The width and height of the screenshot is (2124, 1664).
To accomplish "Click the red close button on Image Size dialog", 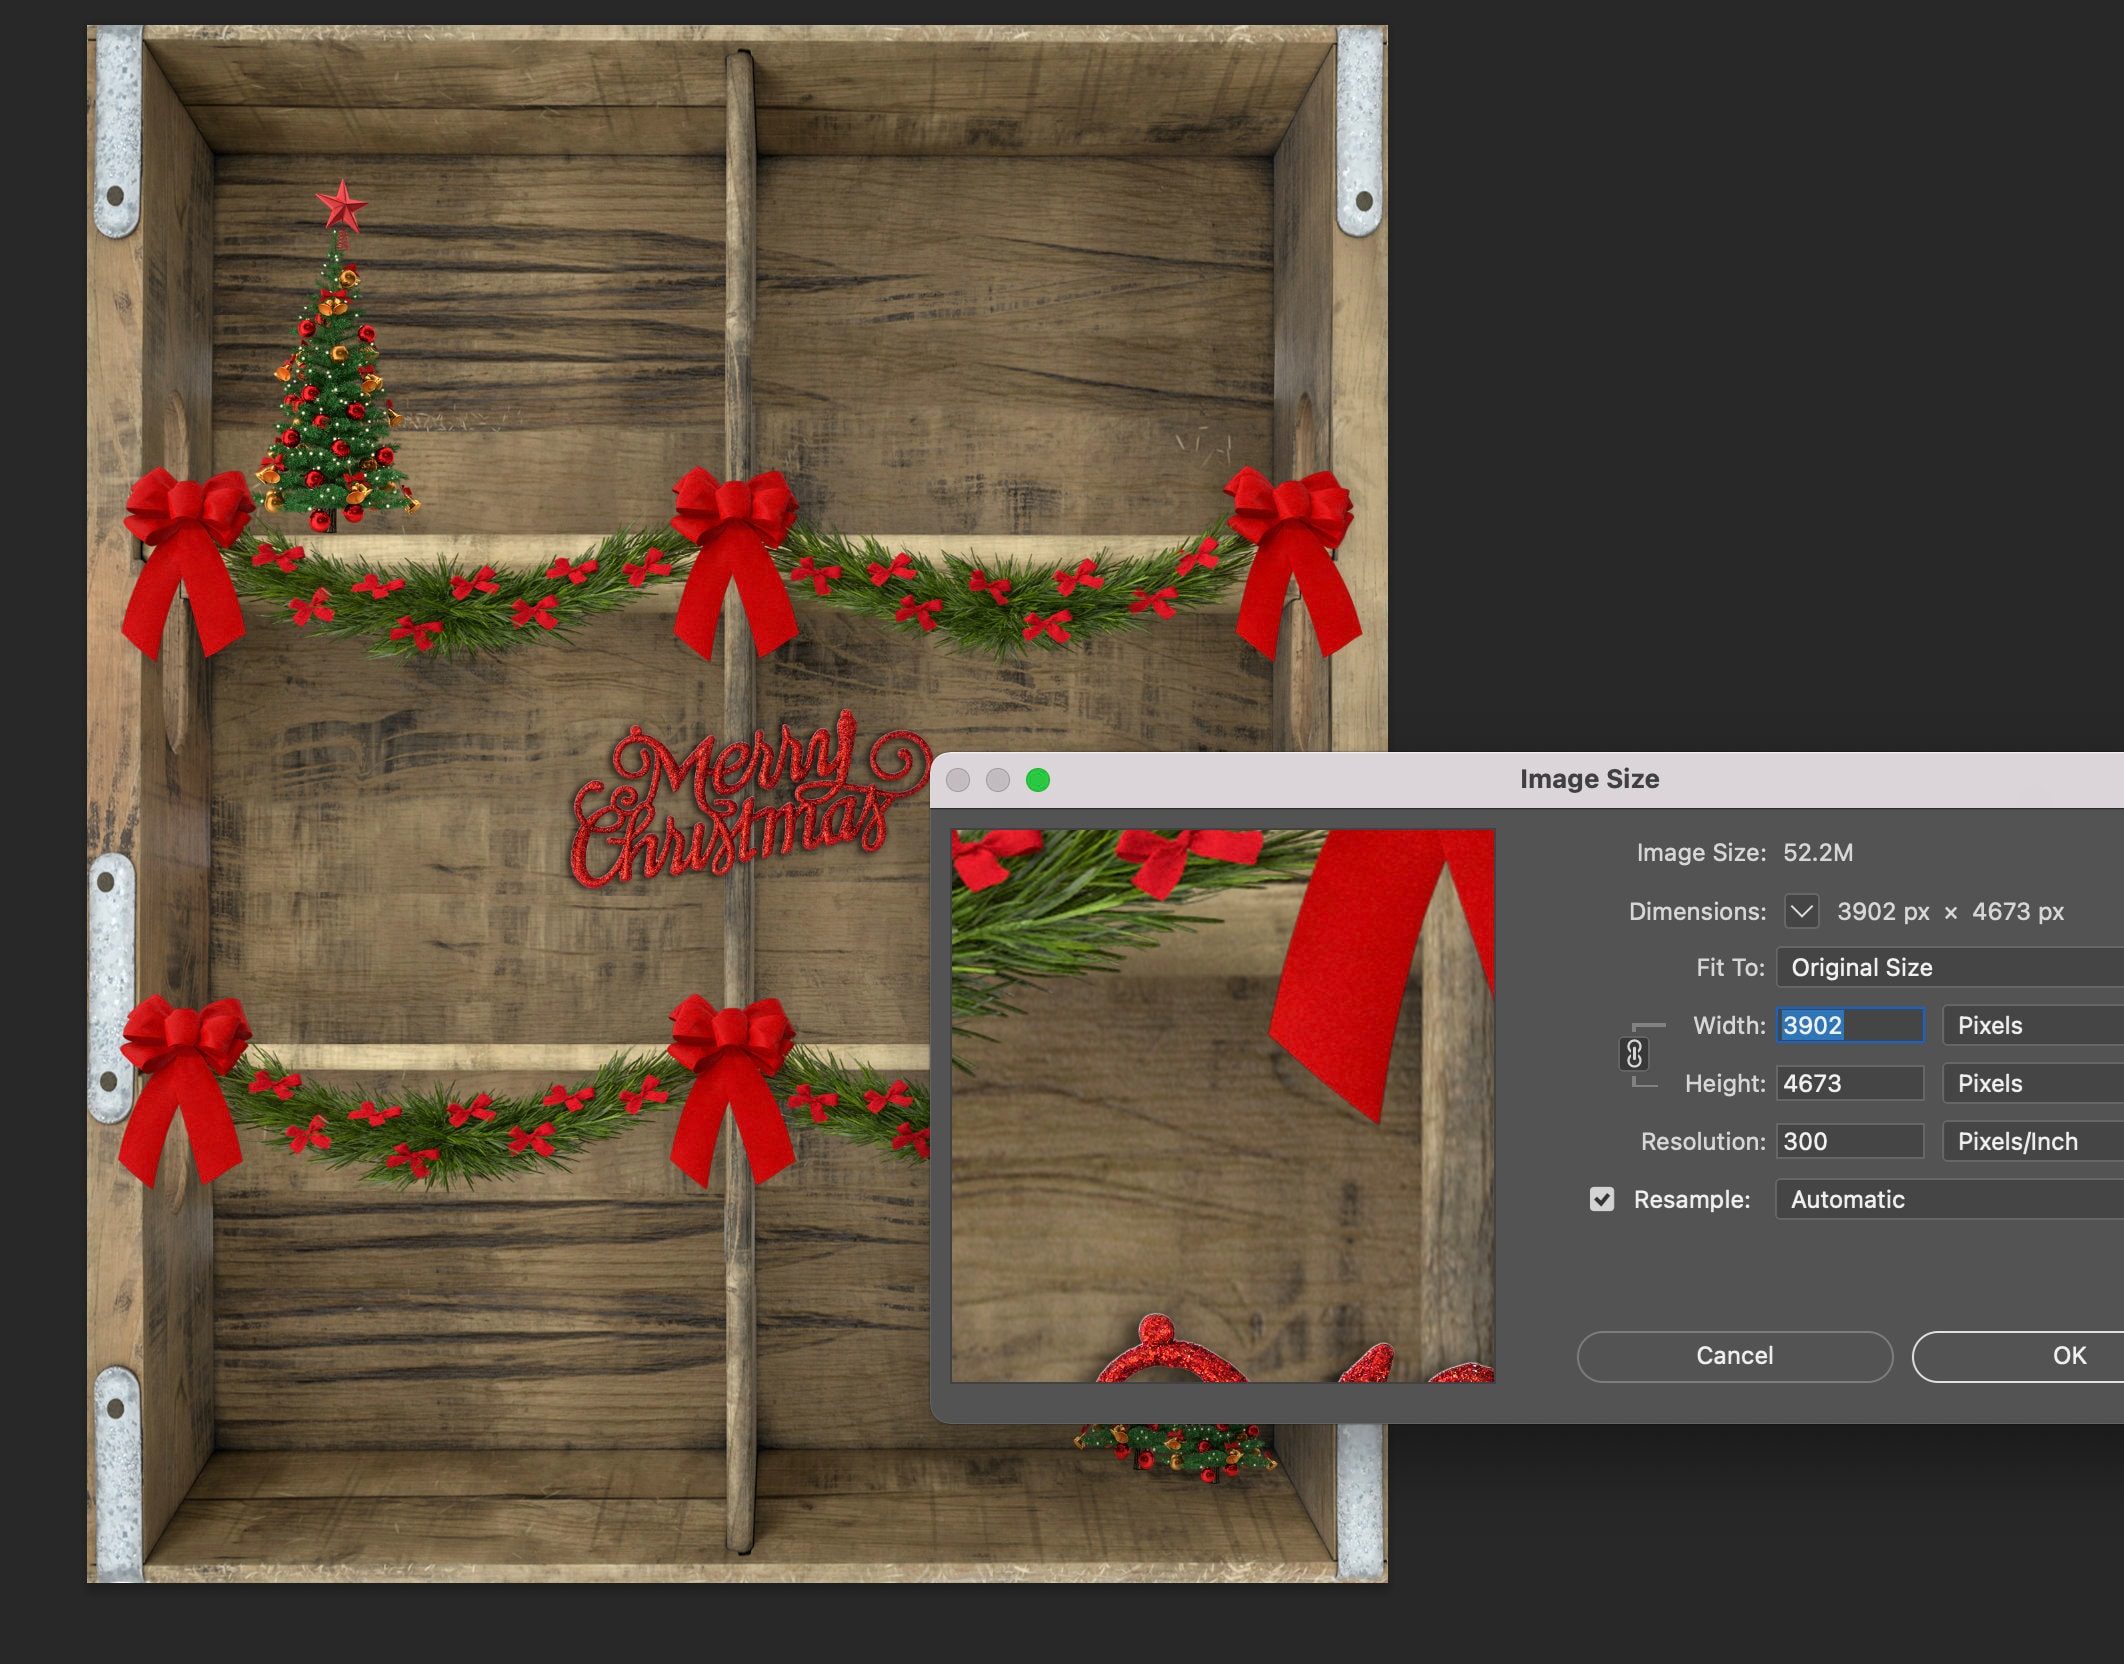I will tap(960, 779).
